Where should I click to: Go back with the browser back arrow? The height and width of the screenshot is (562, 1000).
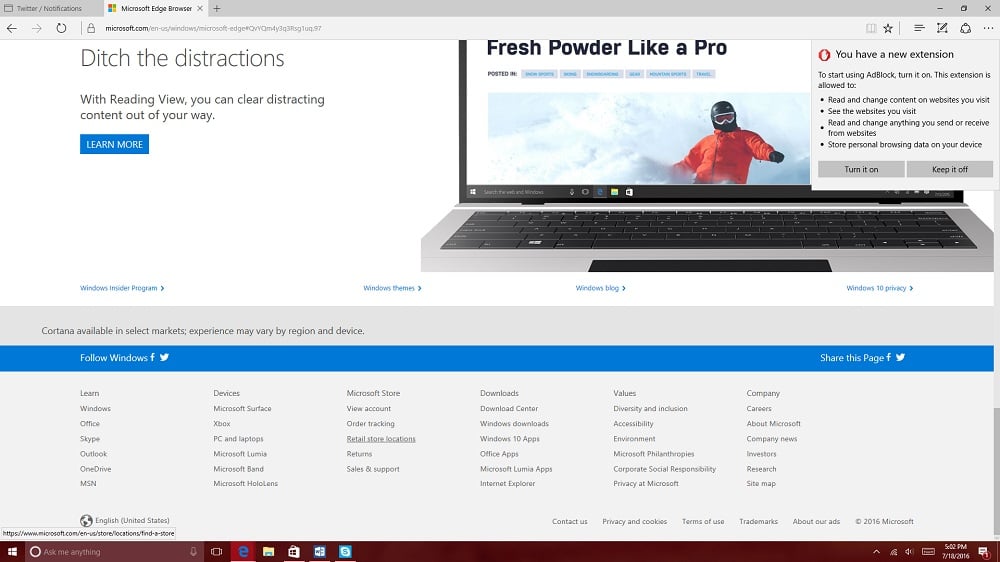(11, 28)
